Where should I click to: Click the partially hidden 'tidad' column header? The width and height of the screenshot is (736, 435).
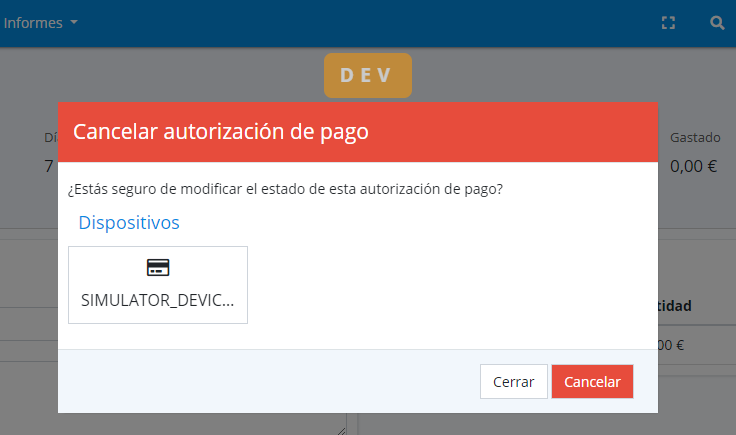675,306
